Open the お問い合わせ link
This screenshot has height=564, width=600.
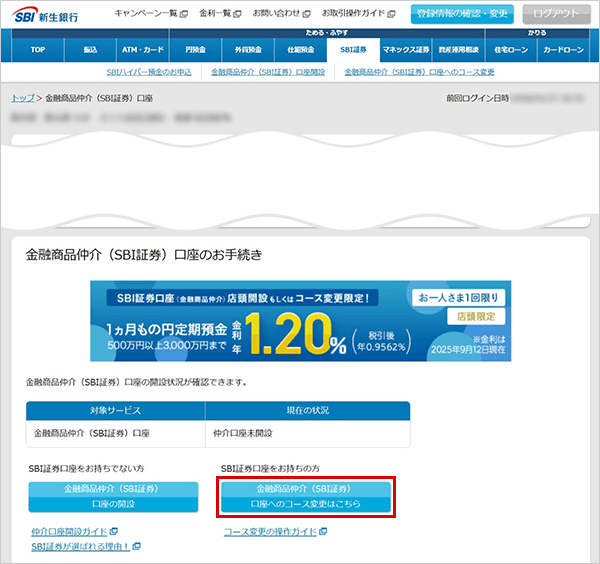[x=276, y=13]
